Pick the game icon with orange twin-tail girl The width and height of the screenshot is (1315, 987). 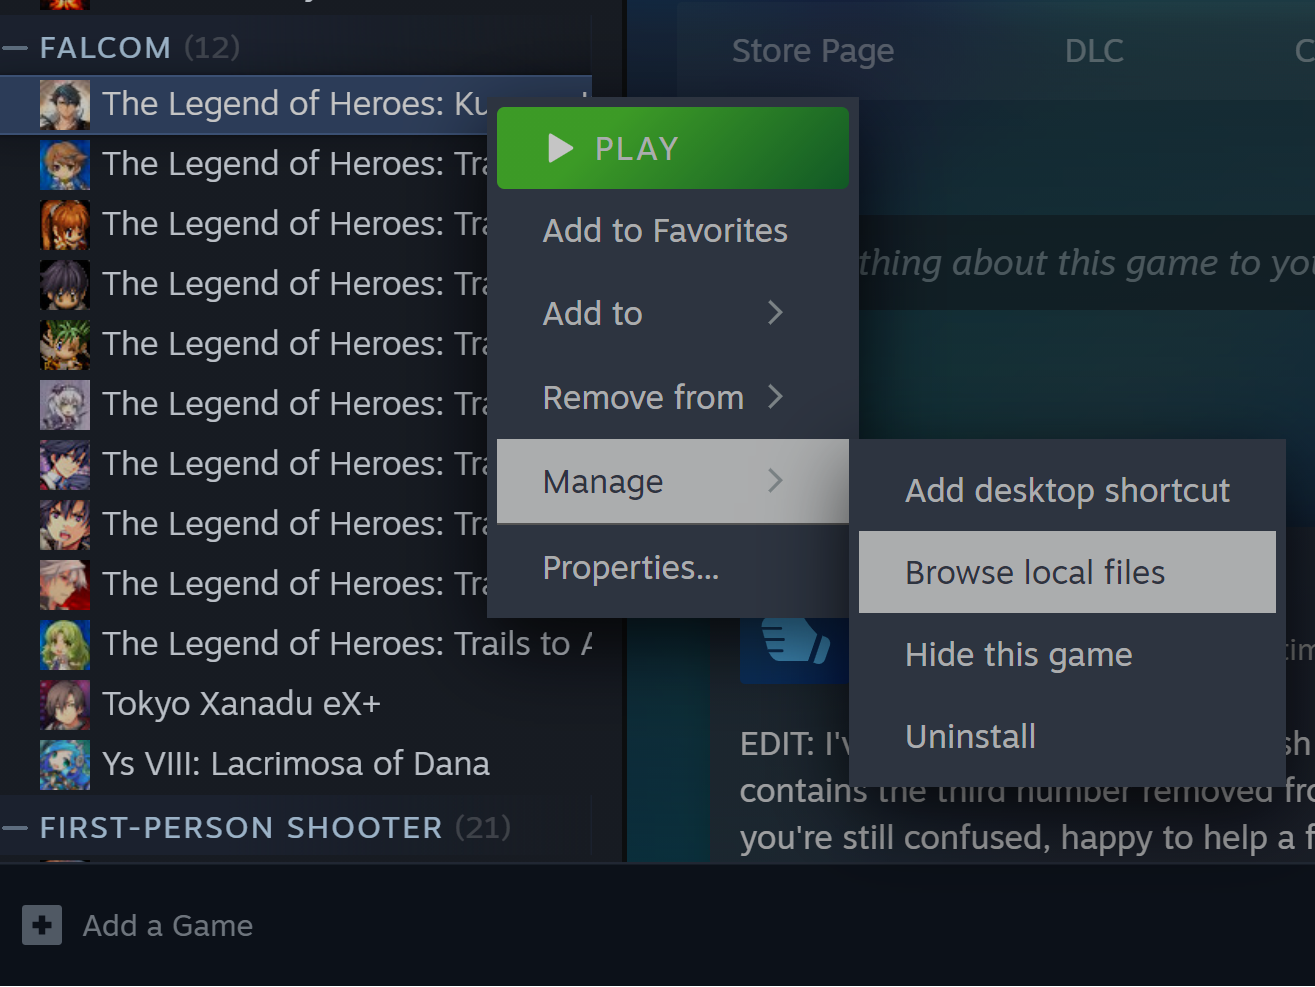(x=65, y=225)
